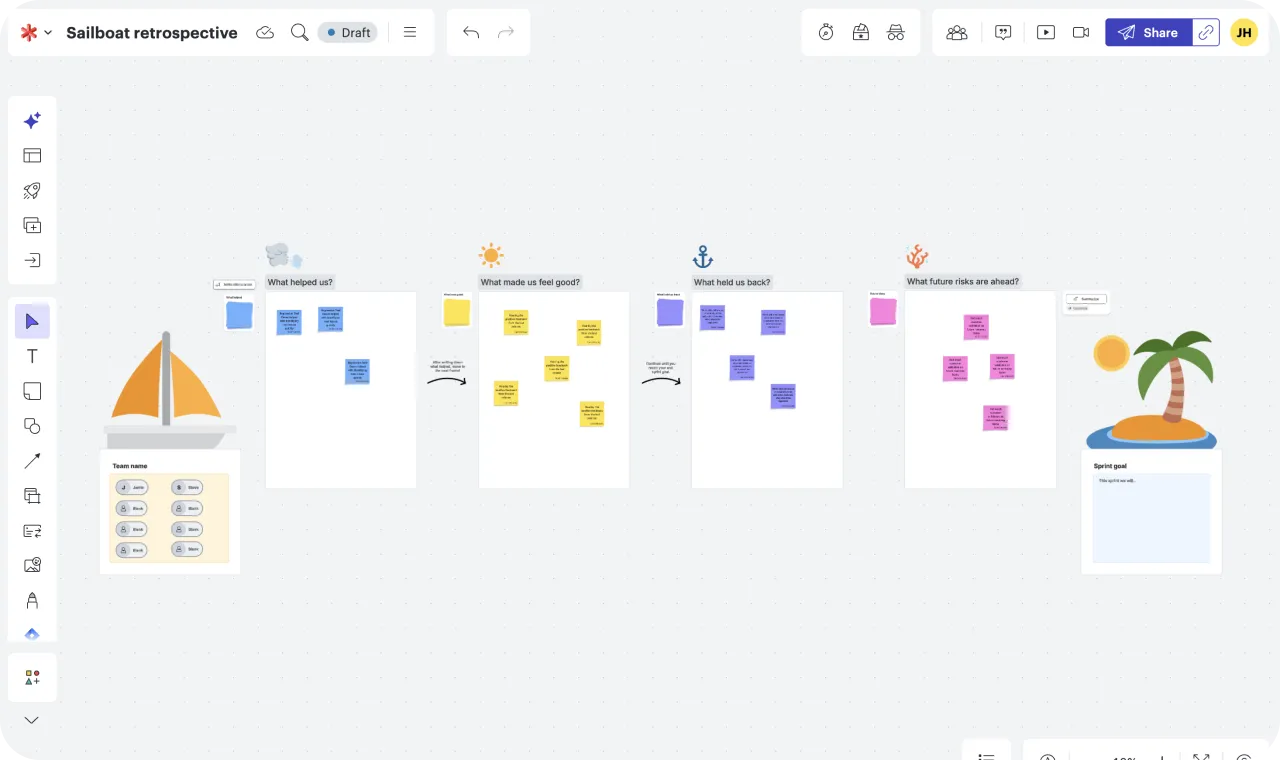Click the undo arrow
This screenshot has height=760, width=1280.
(x=471, y=32)
